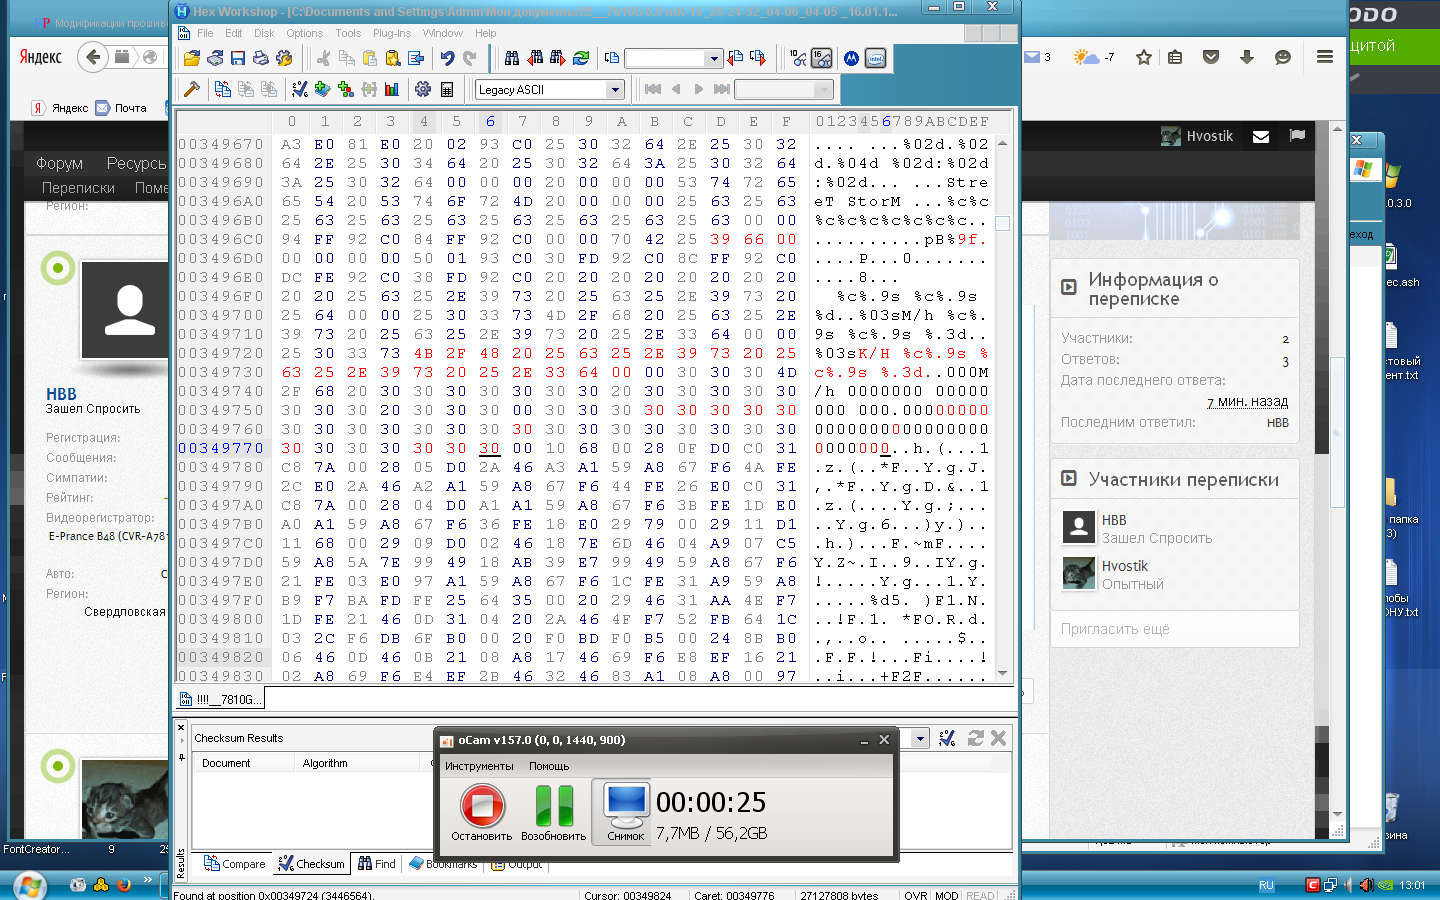This screenshot has width=1440, height=900.
Task: Toggle Motorola byte order button
Action: [851, 59]
